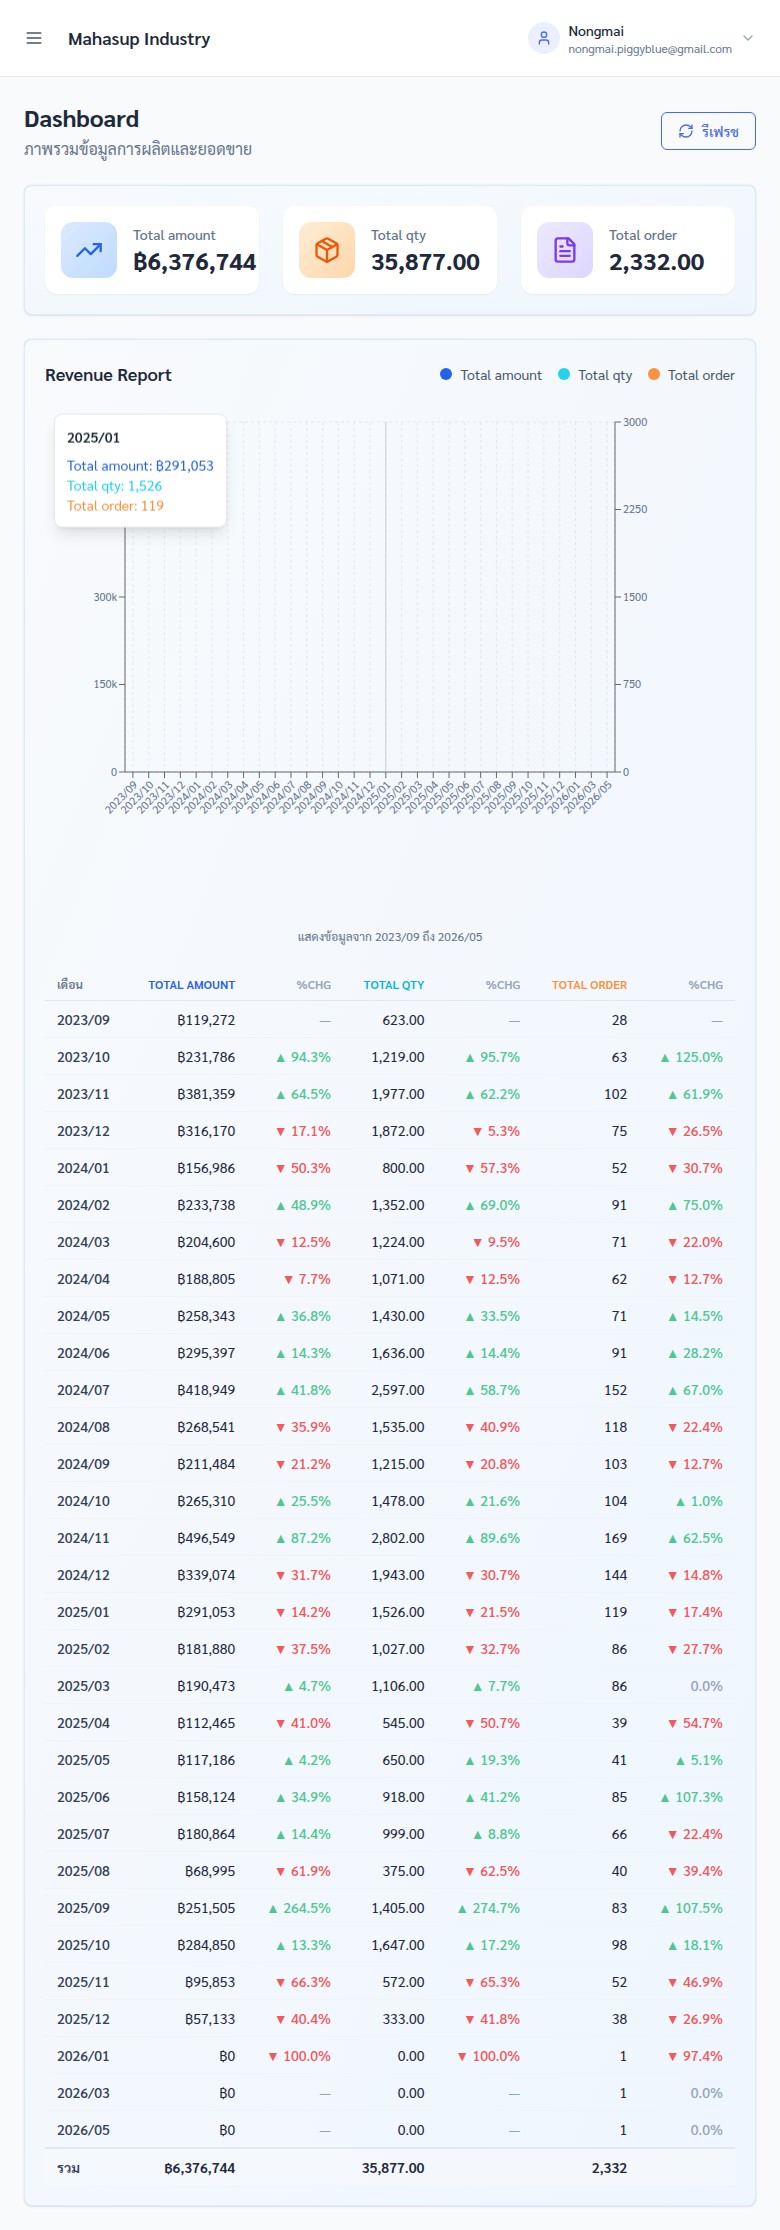Click the refresh circular arrows icon
Viewport: 780px width, 2230px height.
click(686, 131)
